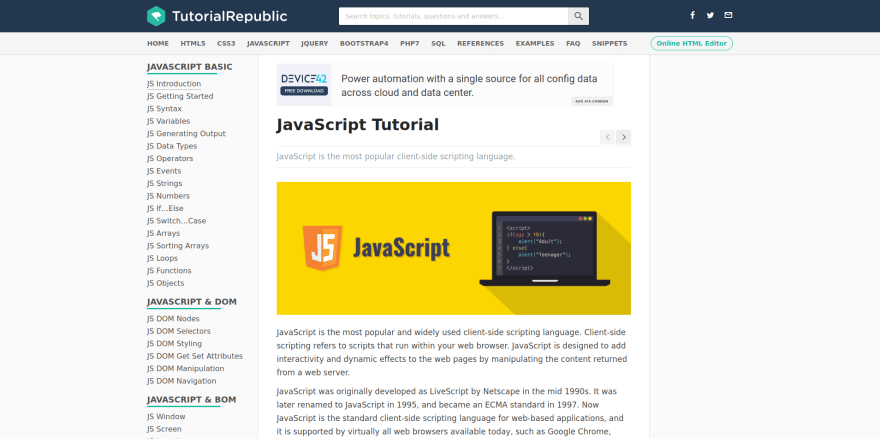Open the JS Arrays chapter
This screenshot has width=880, height=439.
163,233
